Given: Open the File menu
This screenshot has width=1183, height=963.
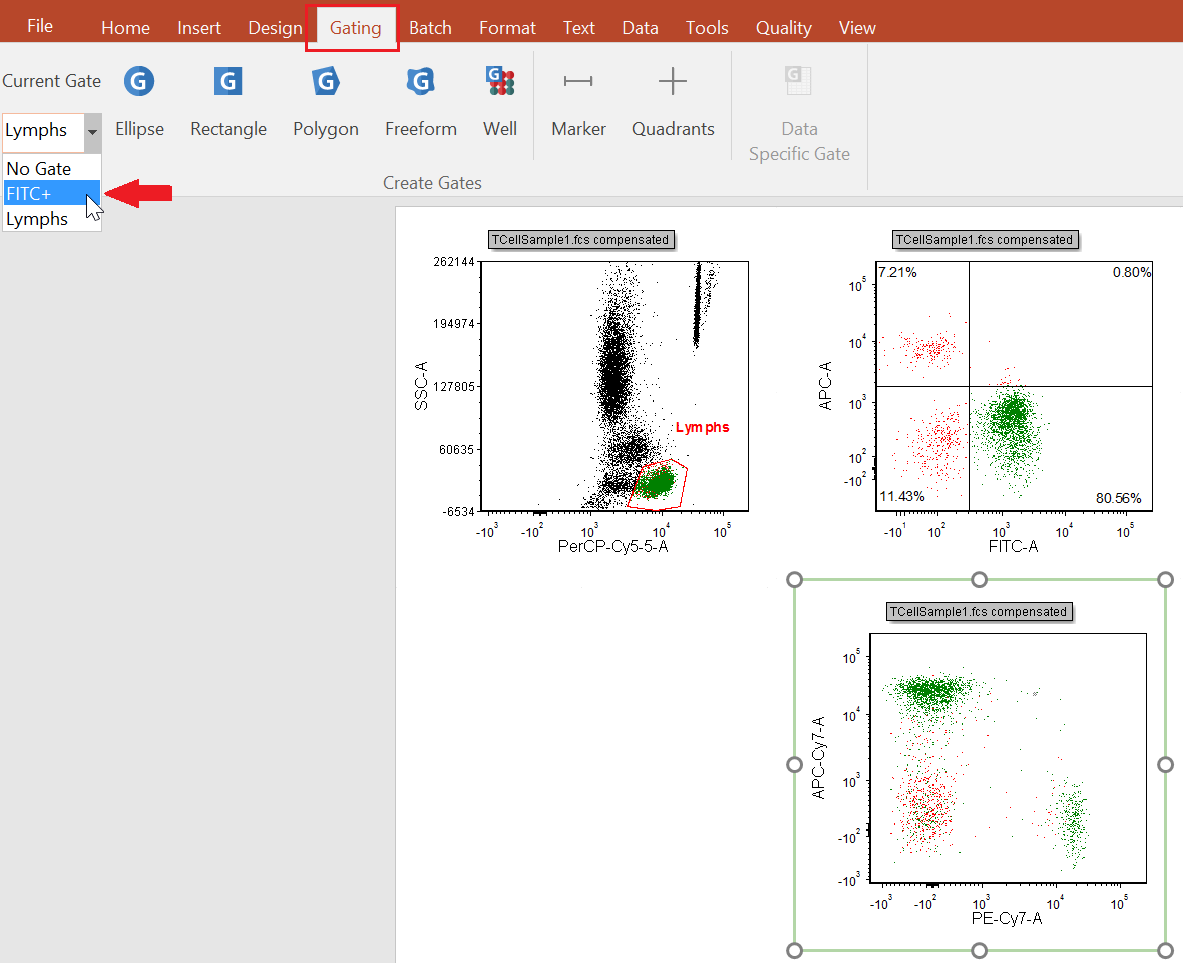Looking at the screenshot, I should [x=40, y=26].
